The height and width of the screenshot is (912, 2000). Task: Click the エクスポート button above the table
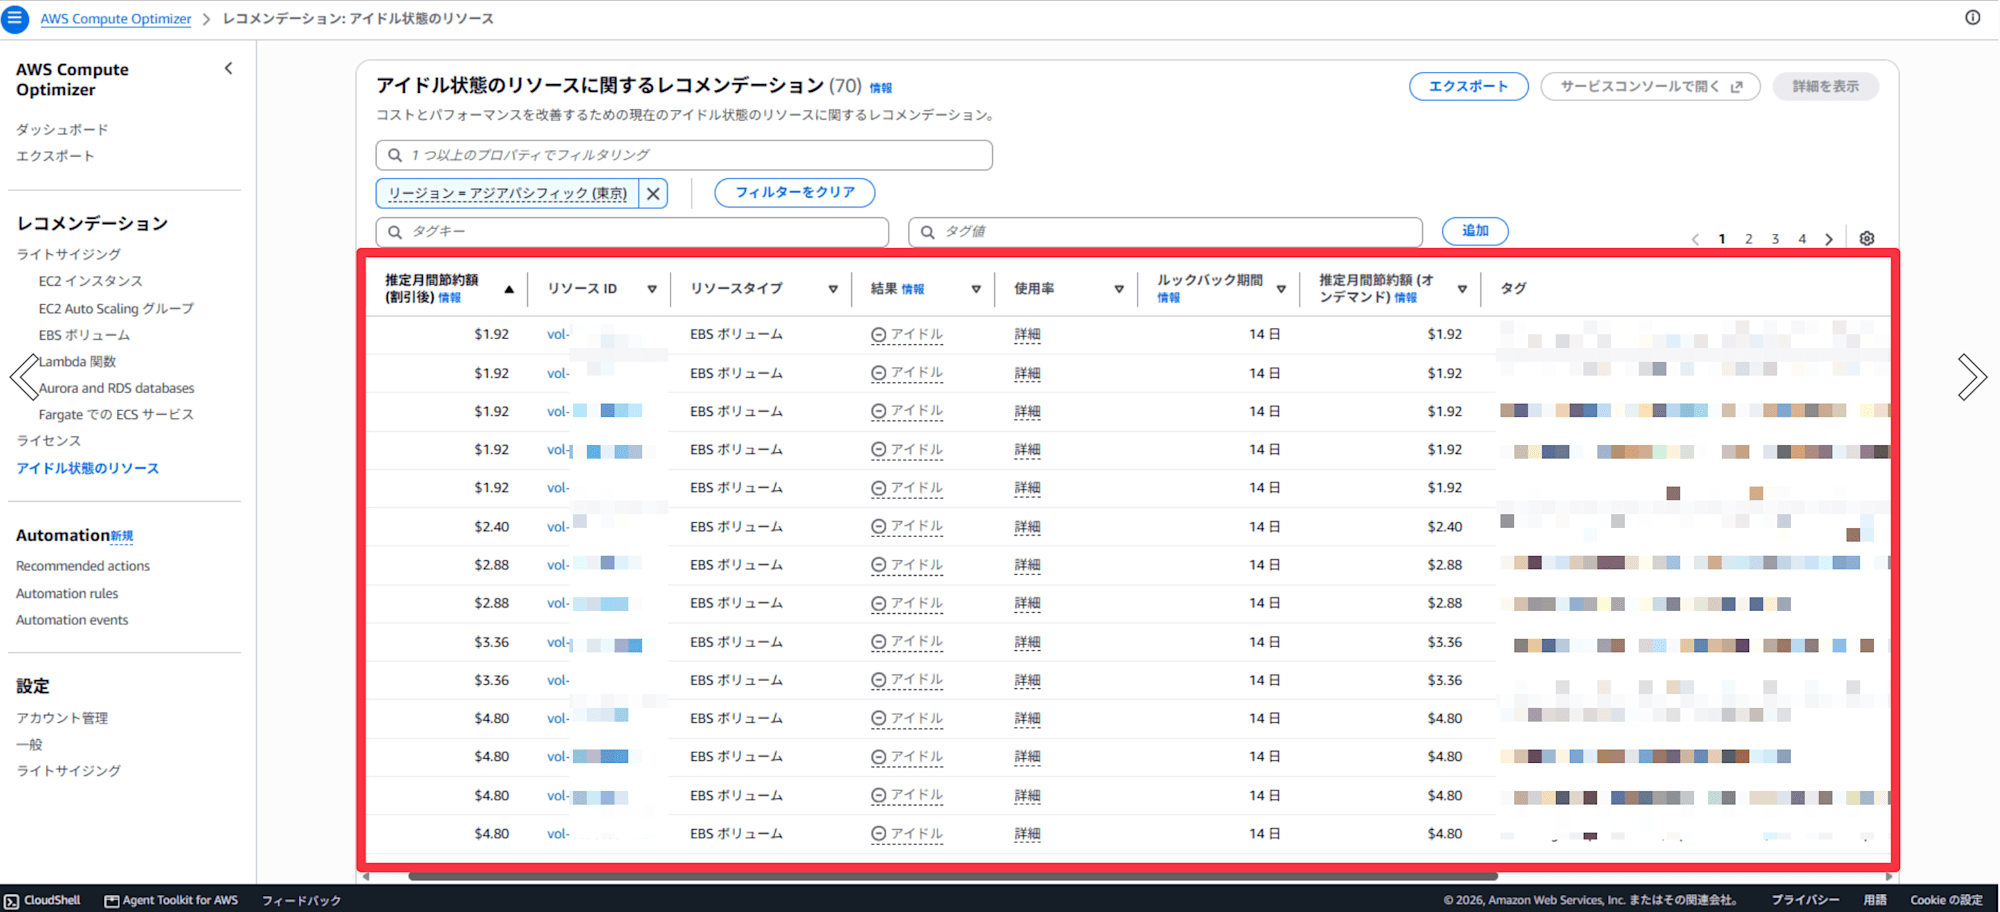(x=1469, y=87)
